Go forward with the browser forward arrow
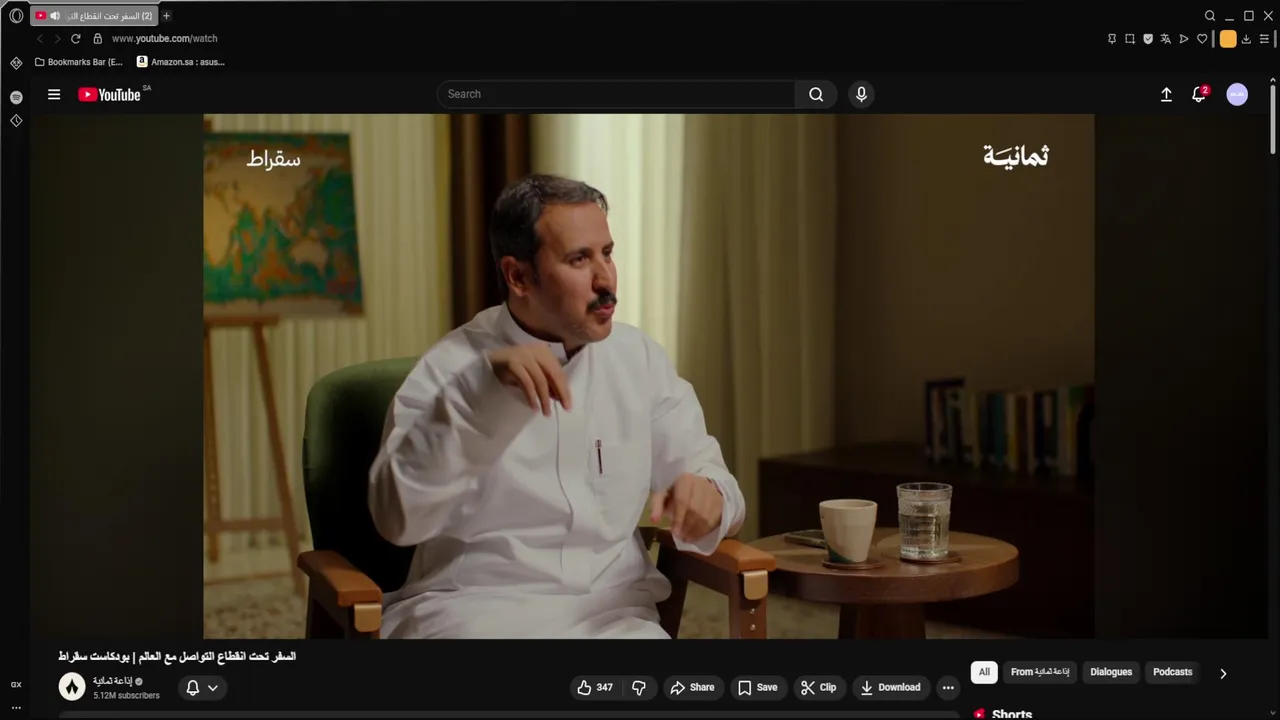 coord(57,38)
